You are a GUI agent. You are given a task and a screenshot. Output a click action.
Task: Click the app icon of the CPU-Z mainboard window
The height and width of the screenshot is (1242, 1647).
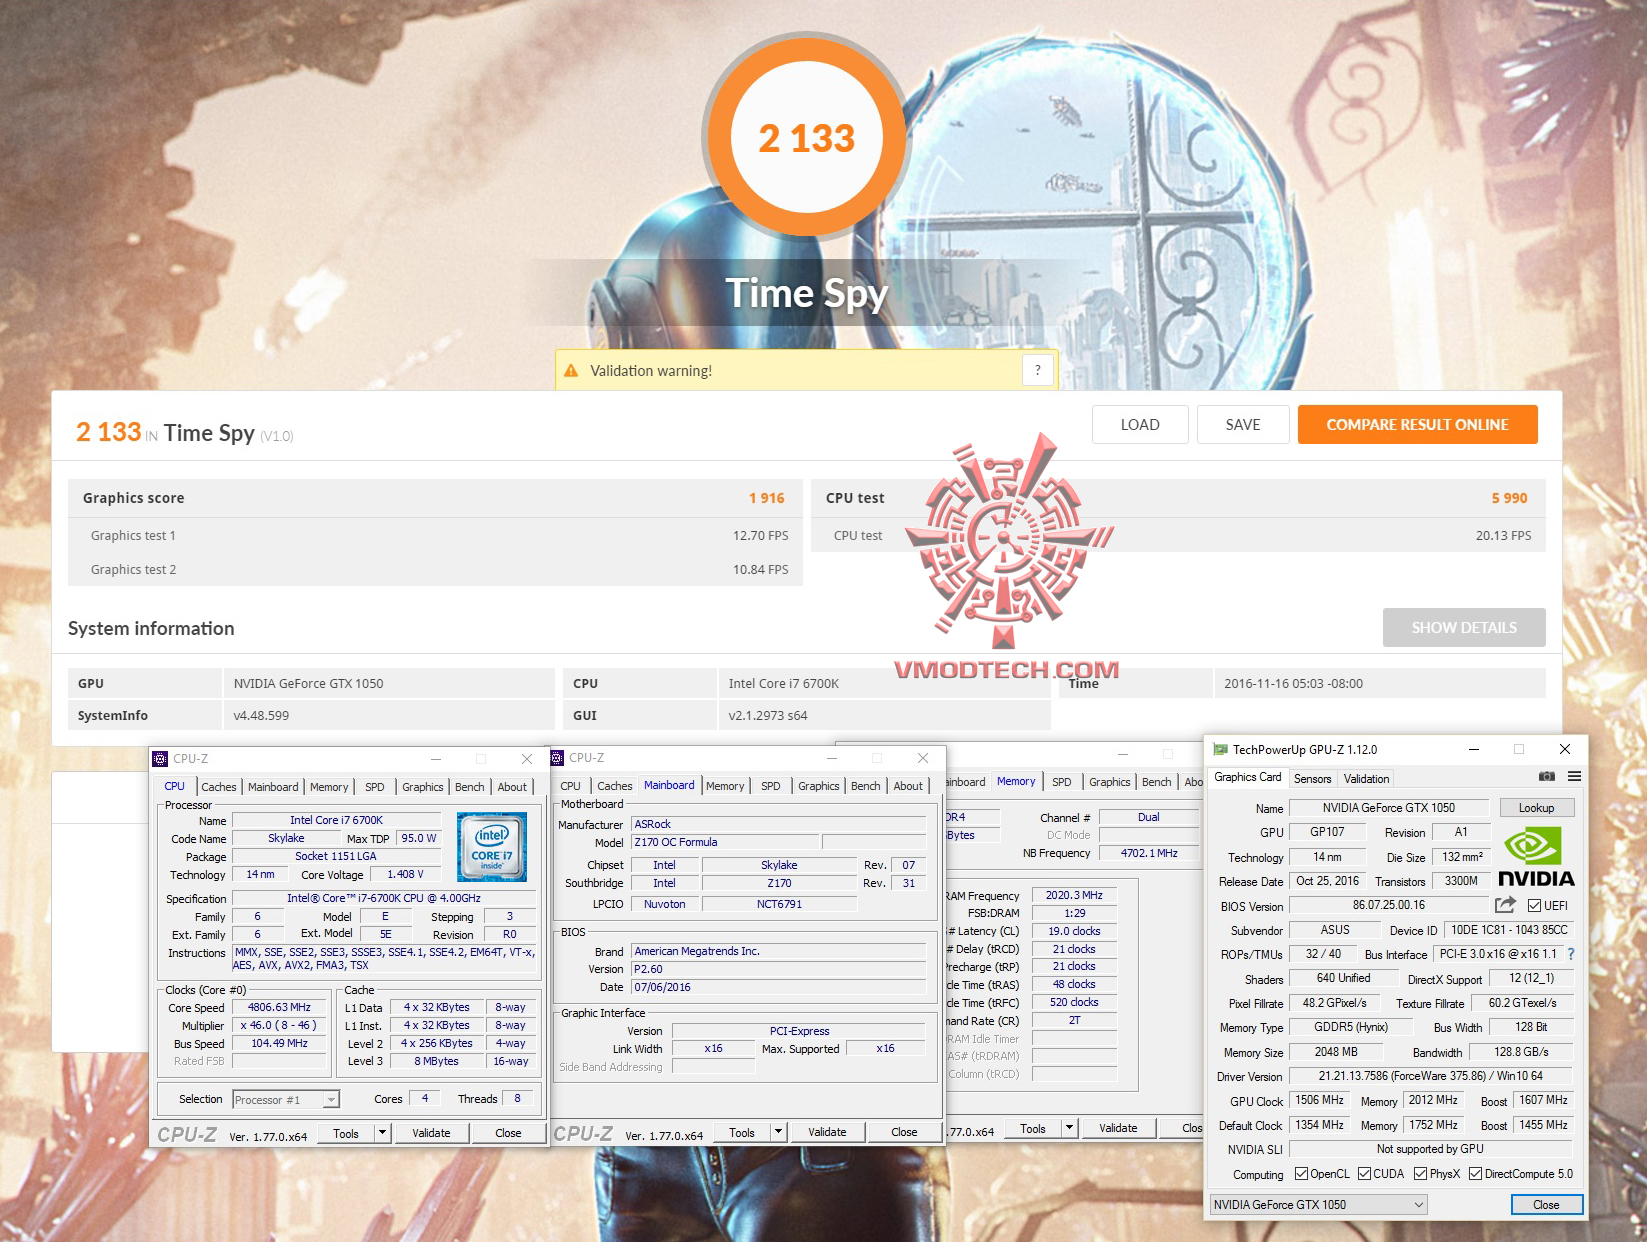pyautogui.click(x=557, y=758)
